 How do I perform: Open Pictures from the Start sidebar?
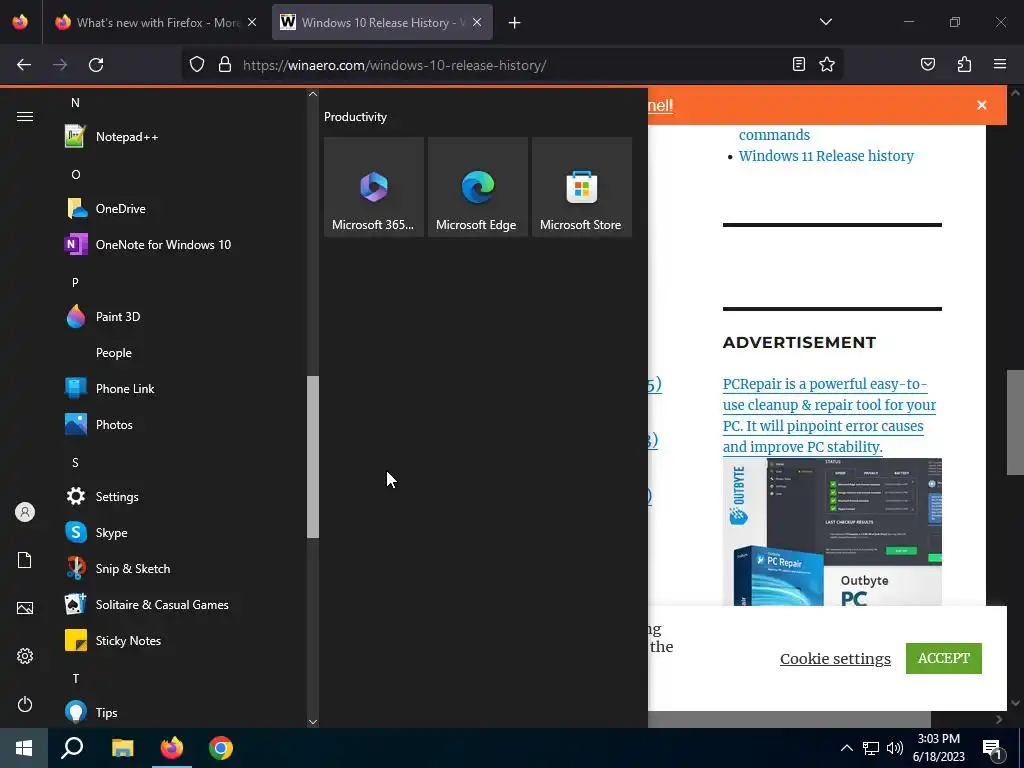click(25, 608)
